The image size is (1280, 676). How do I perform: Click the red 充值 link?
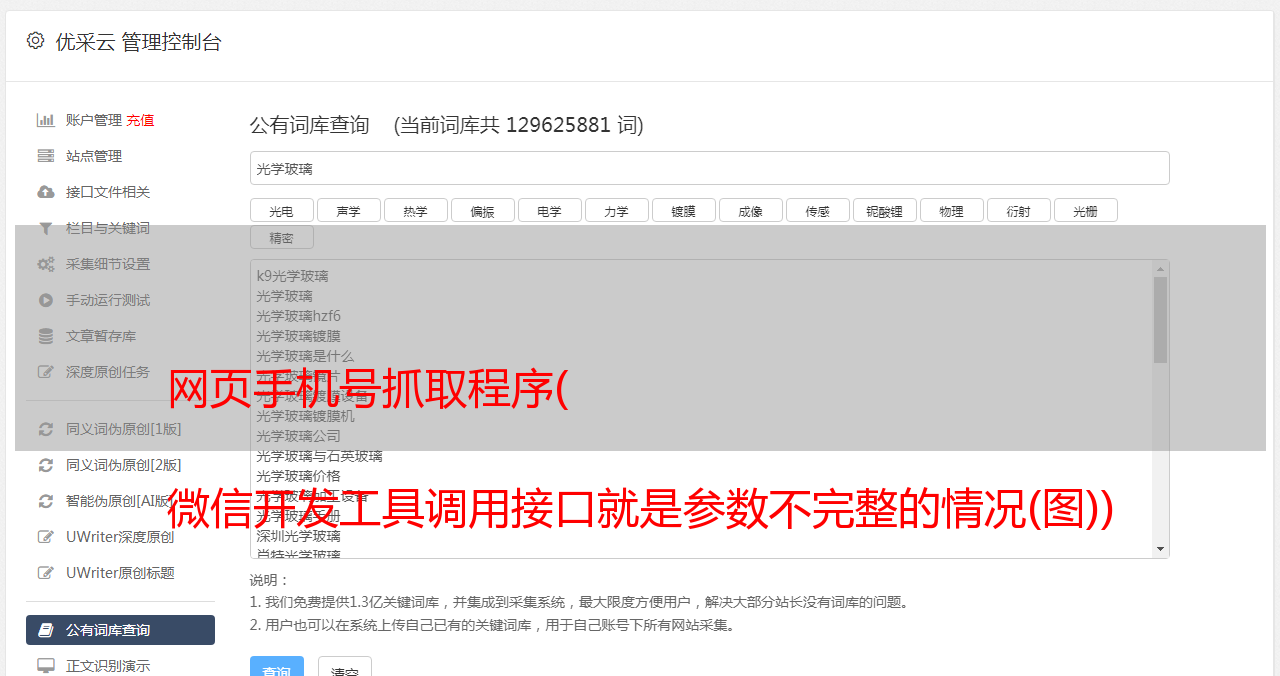(x=140, y=120)
